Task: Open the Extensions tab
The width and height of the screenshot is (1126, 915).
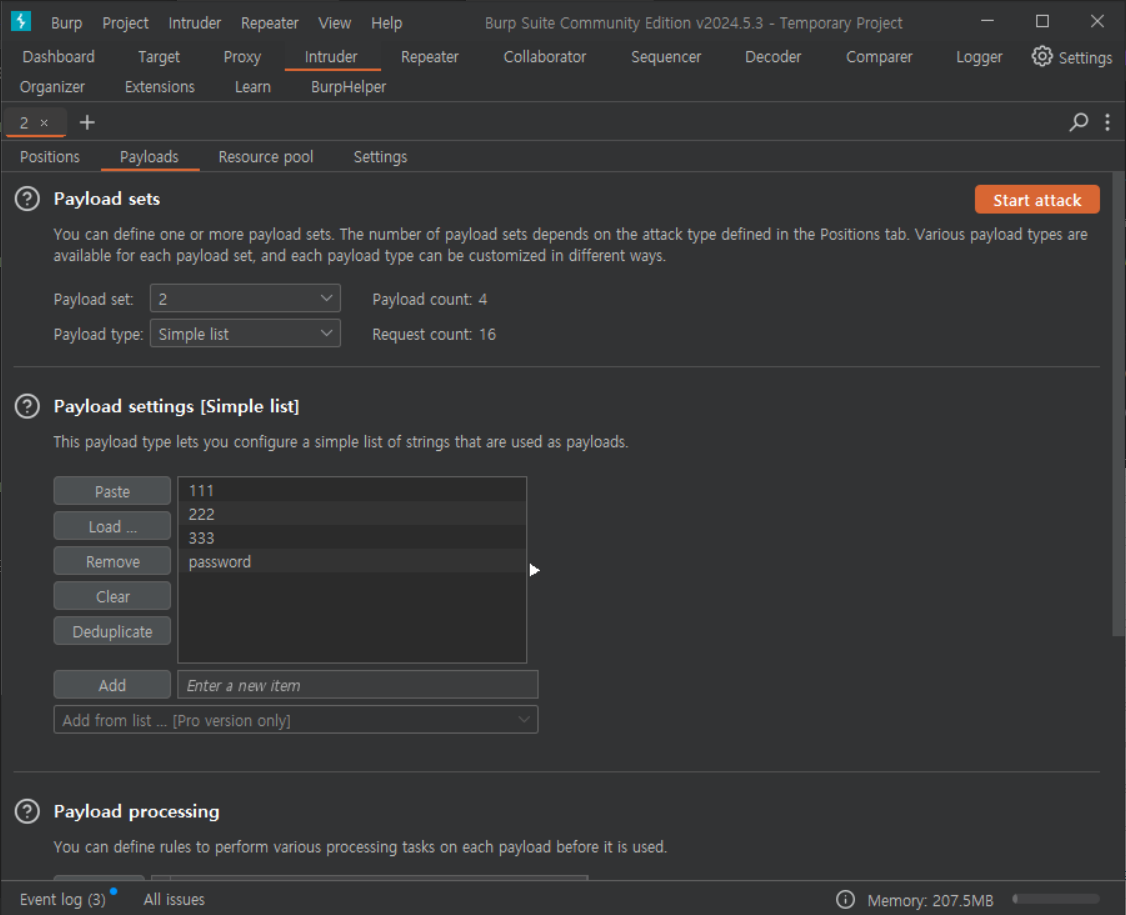Action: click(159, 87)
